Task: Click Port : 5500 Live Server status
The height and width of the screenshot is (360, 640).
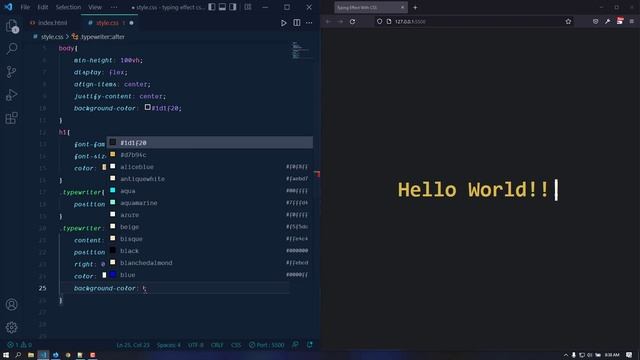Action: click(x=267, y=345)
